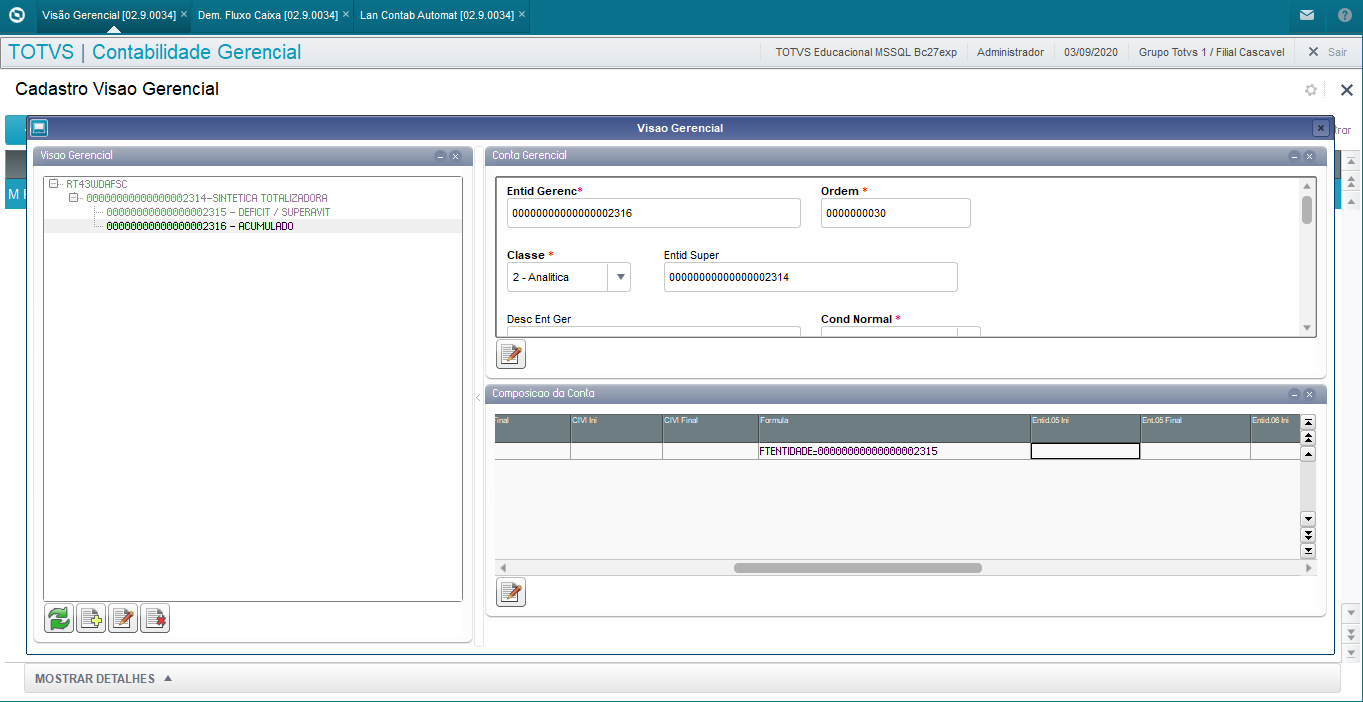The height and width of the screenshot is (702, 1363).
Task: Collapse left panel using the splitter arrow
Action: (x=478, y=398)
